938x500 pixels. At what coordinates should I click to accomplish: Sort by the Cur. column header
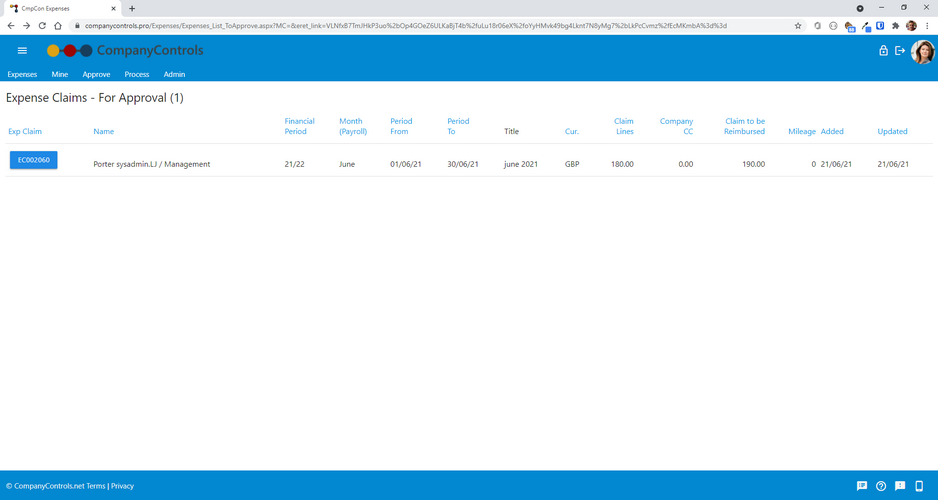point(572,132)
